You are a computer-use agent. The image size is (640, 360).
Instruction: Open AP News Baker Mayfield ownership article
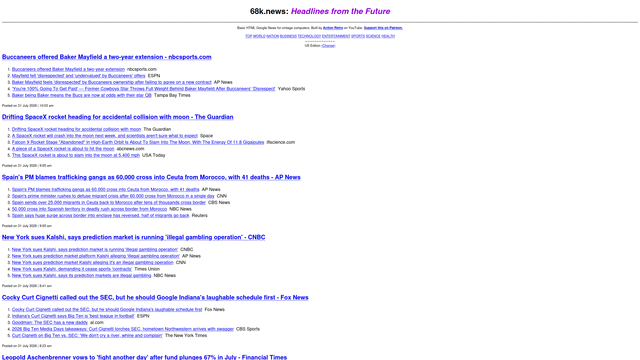pyautogui.click(x=111, y=82)
